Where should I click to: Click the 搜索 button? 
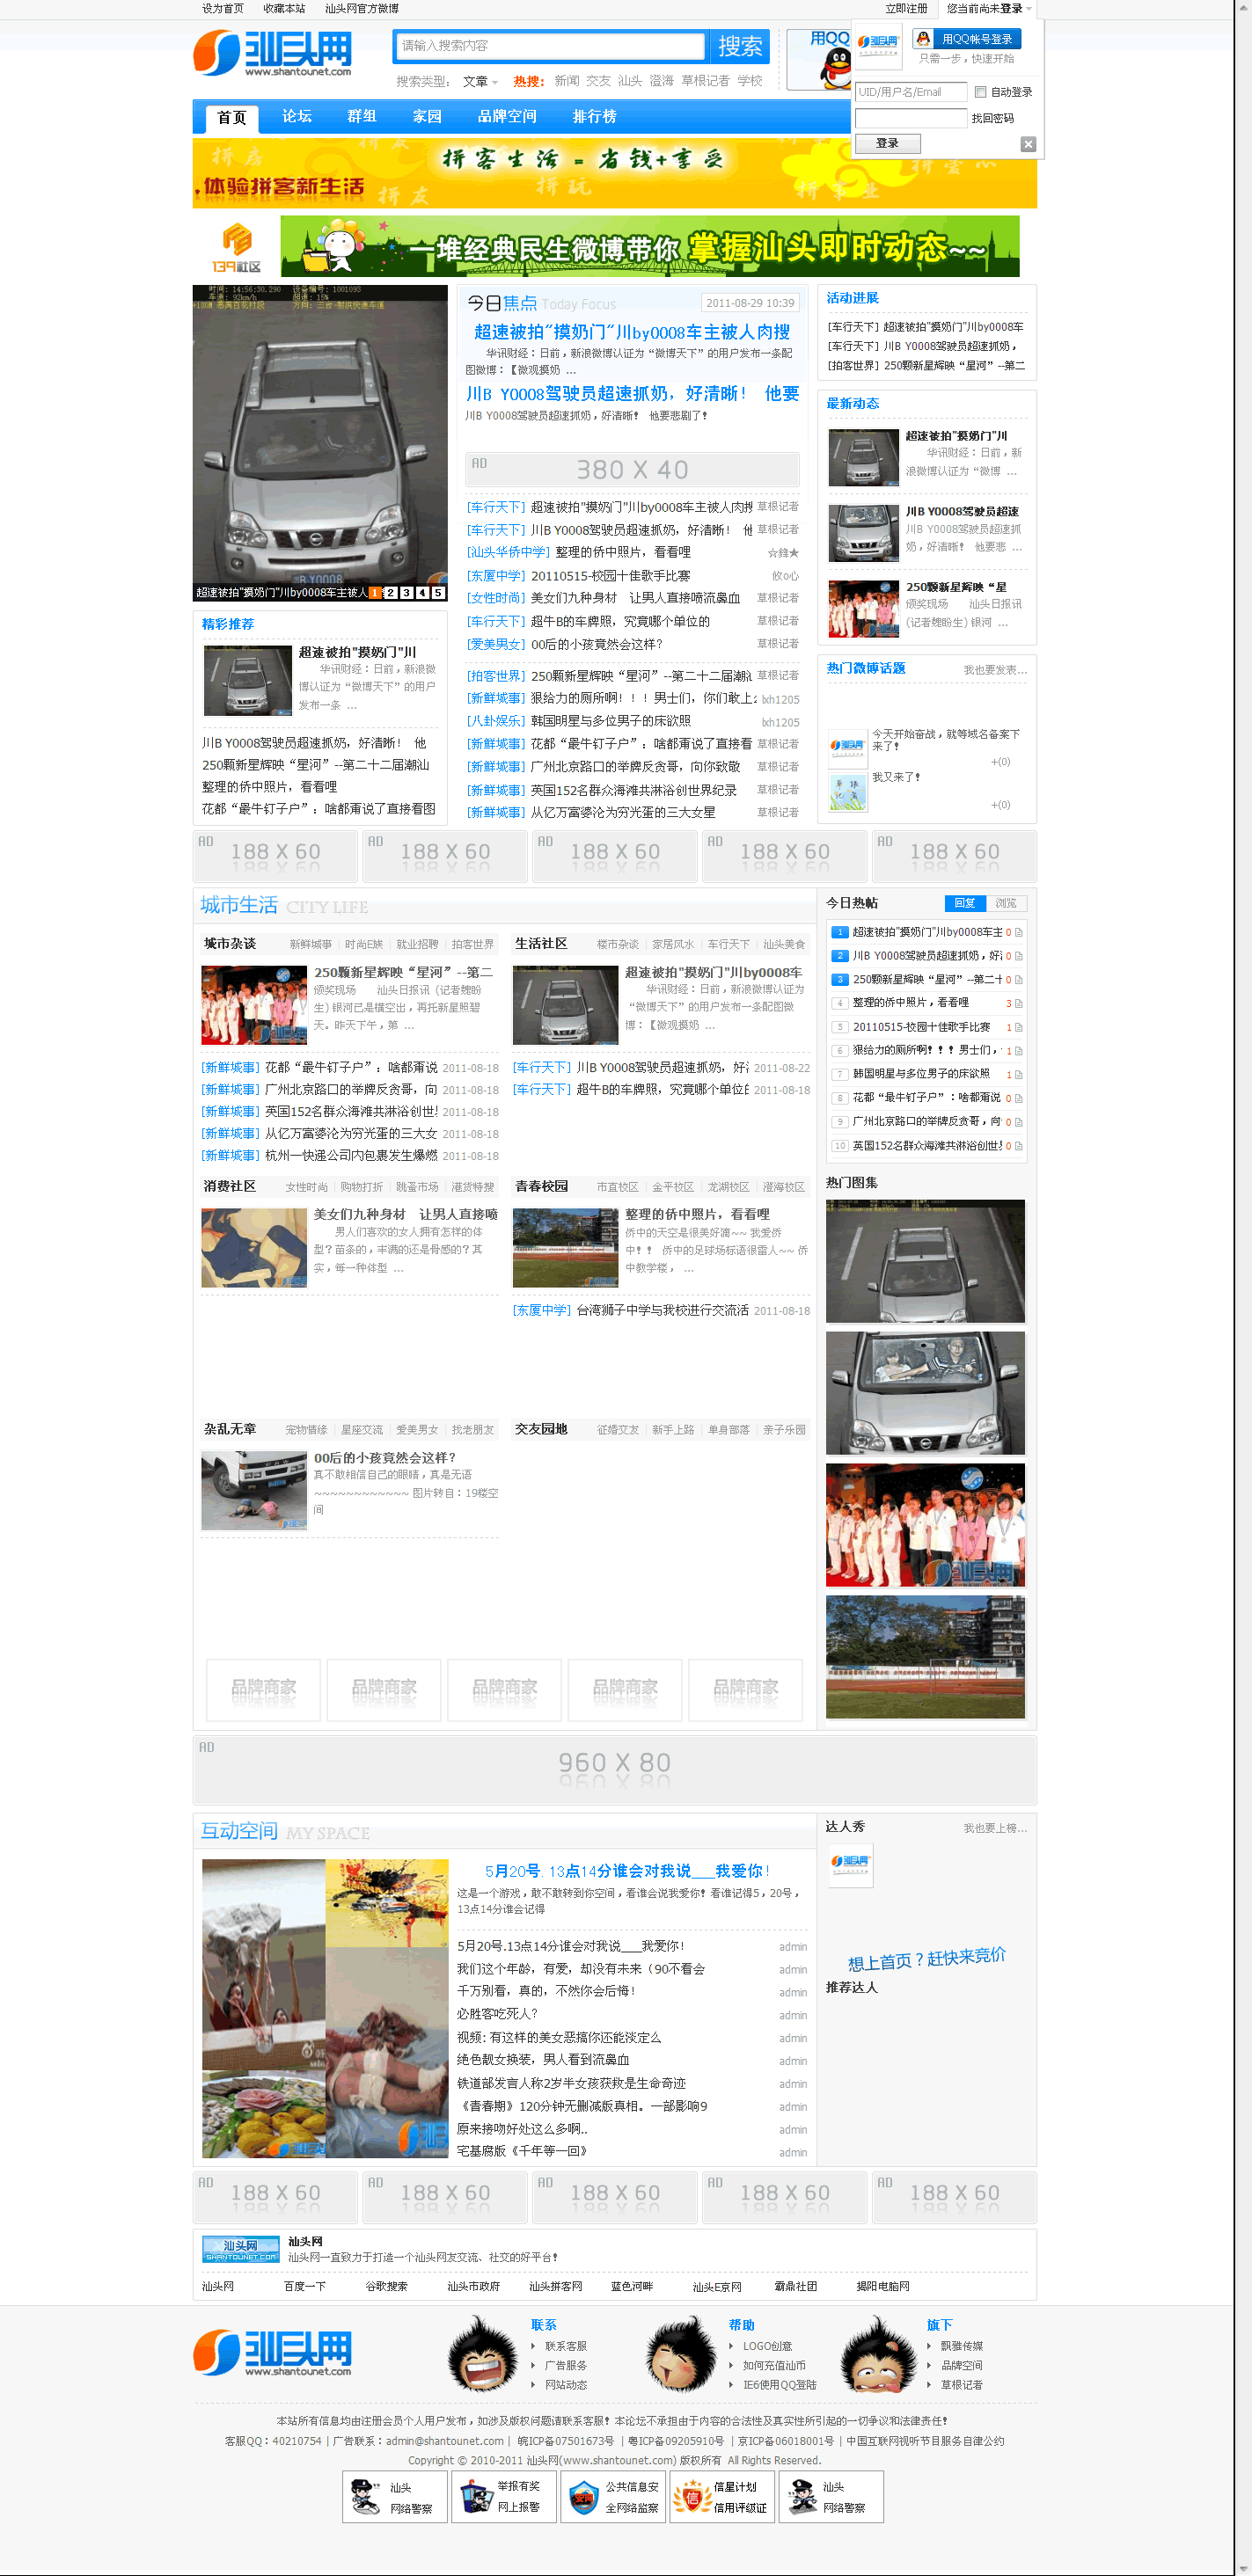pos(740,46)
